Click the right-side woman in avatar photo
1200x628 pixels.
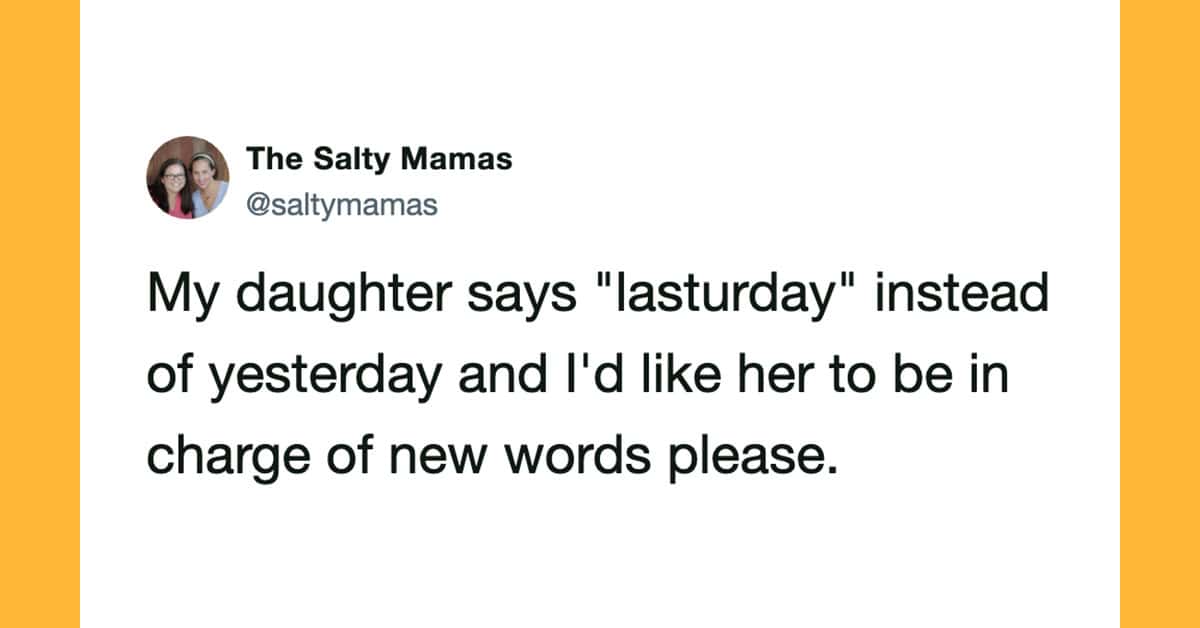pyautogui.click(x=205, y=178)
